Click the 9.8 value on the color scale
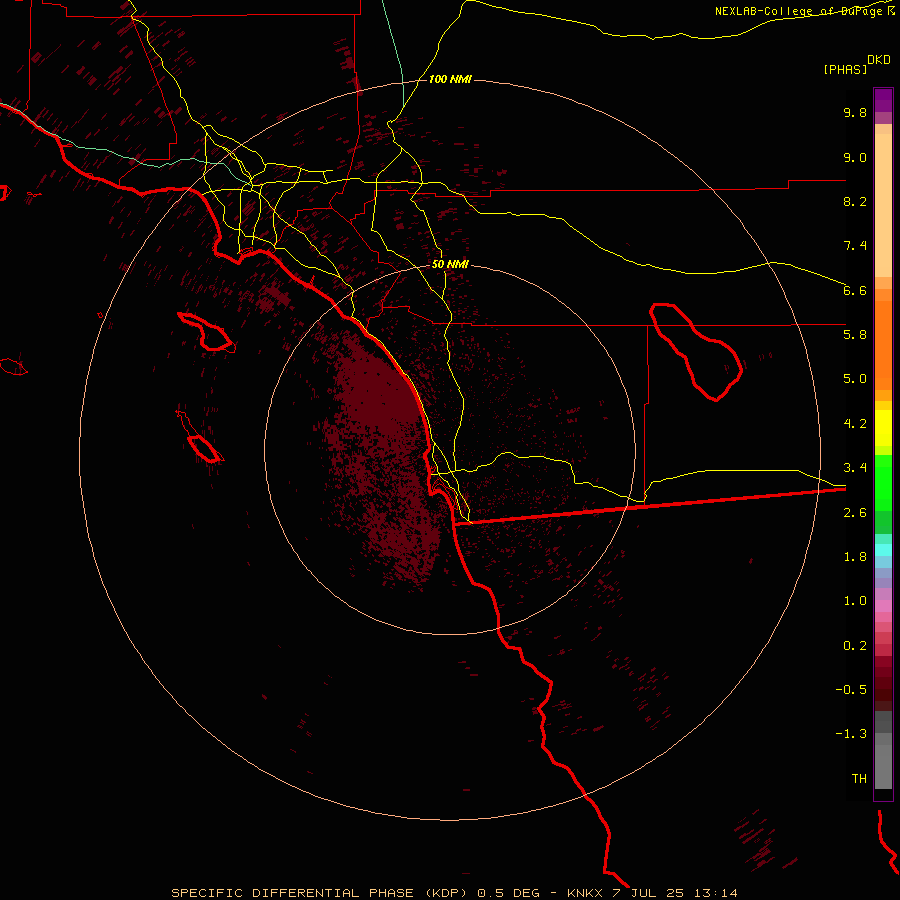Viewport: 900px width, 900px height. pos(855,112)
